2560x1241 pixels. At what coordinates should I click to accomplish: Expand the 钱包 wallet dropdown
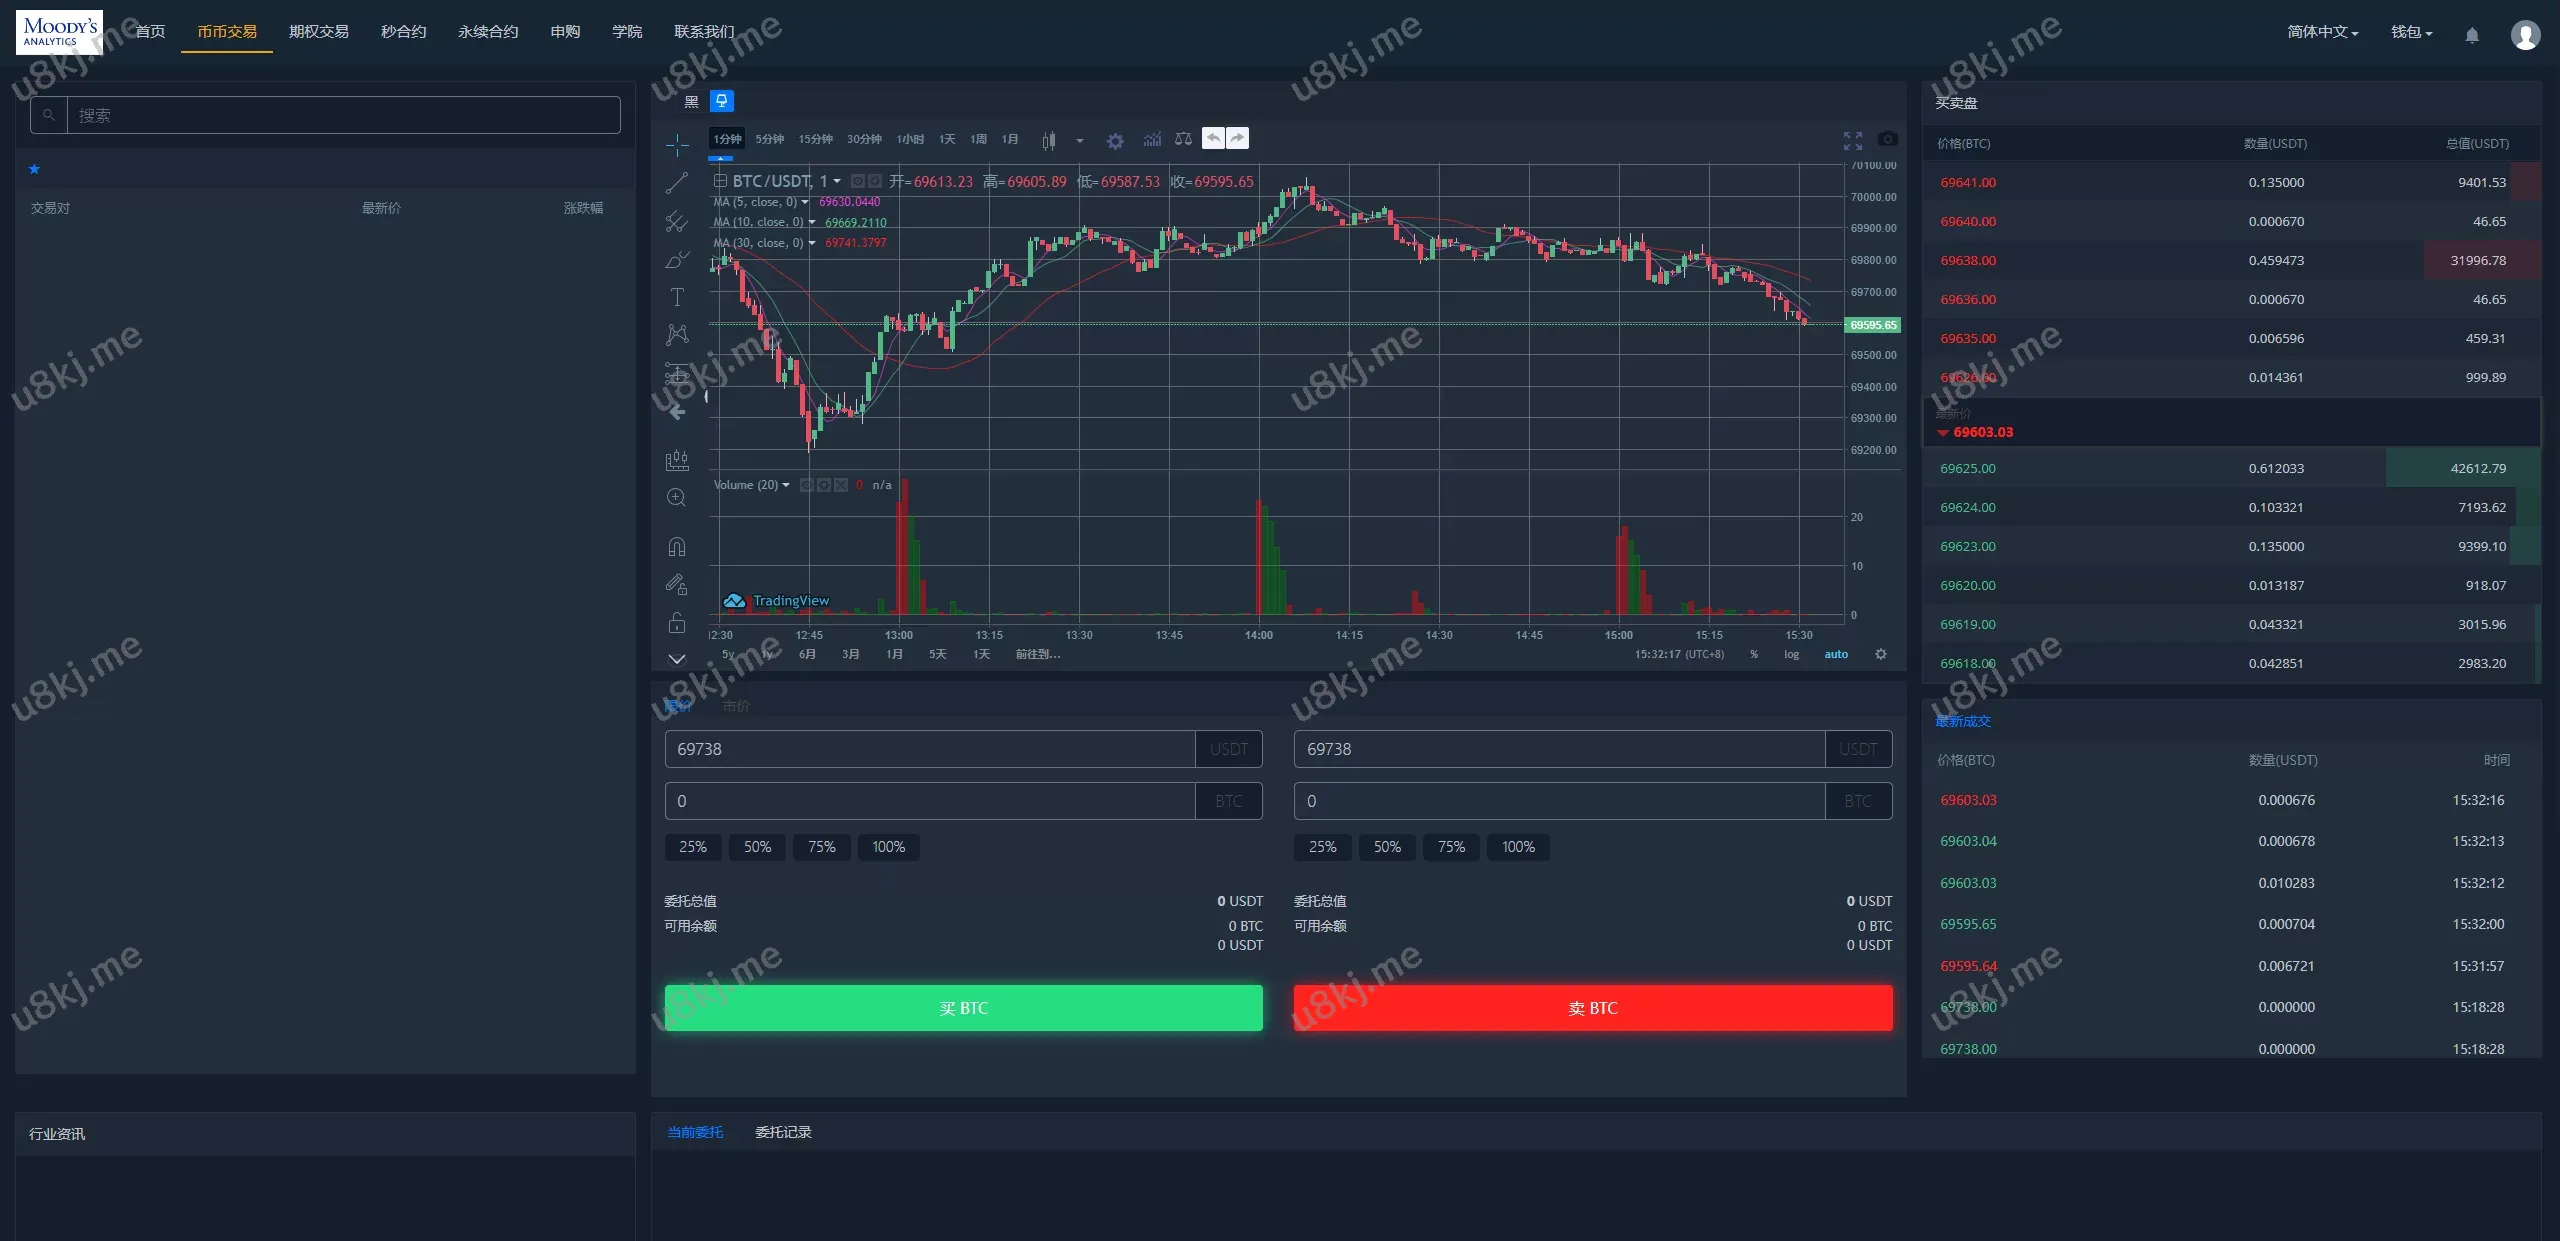tap(2411, 32)
